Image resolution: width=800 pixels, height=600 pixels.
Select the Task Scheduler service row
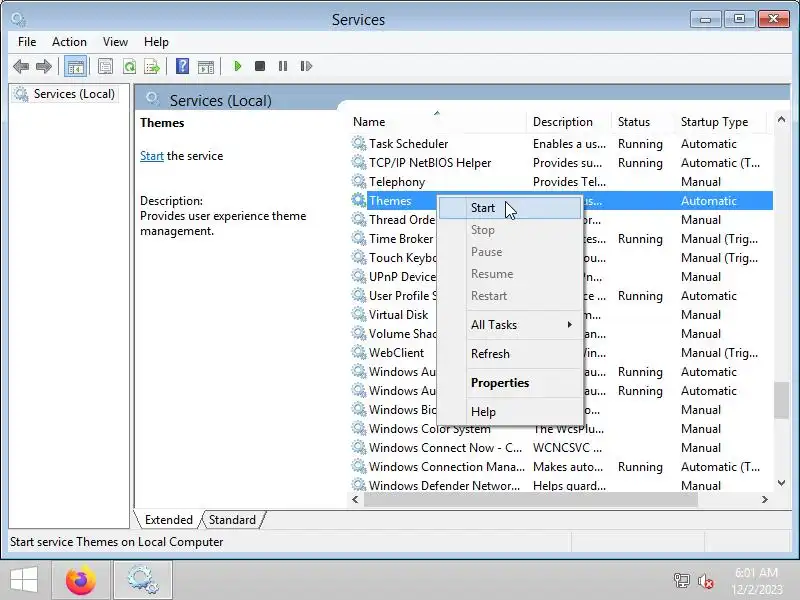[561, 143]
